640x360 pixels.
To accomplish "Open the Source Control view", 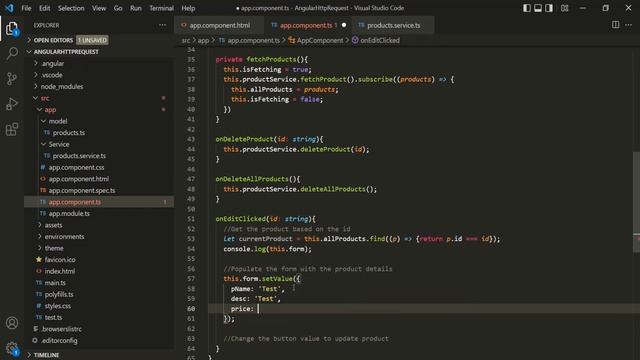I will click(12, 78).
